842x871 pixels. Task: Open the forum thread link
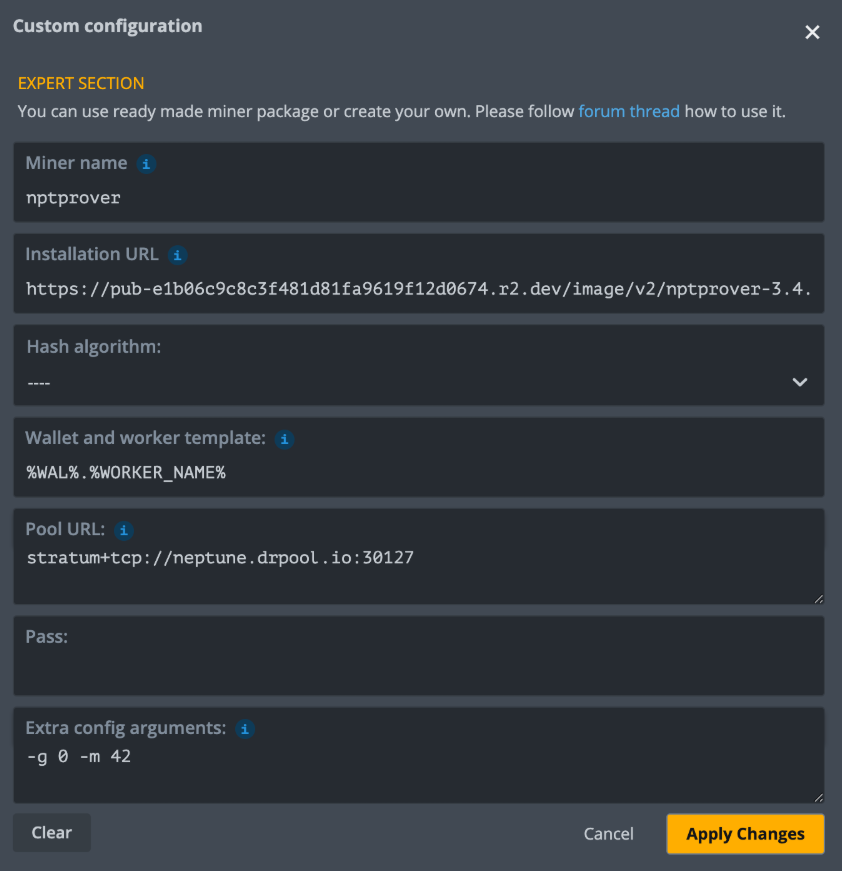pos(629,111)
